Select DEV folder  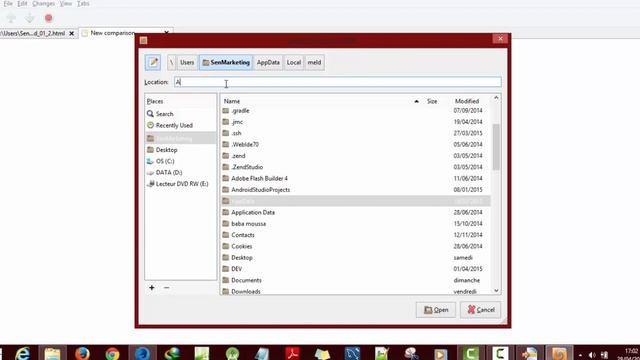(355, 269)
